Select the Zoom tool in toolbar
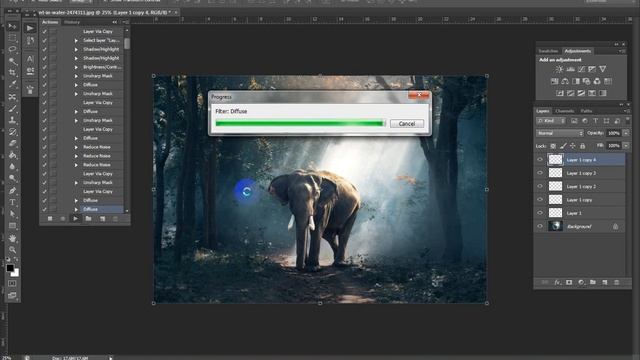 point(12,249)
